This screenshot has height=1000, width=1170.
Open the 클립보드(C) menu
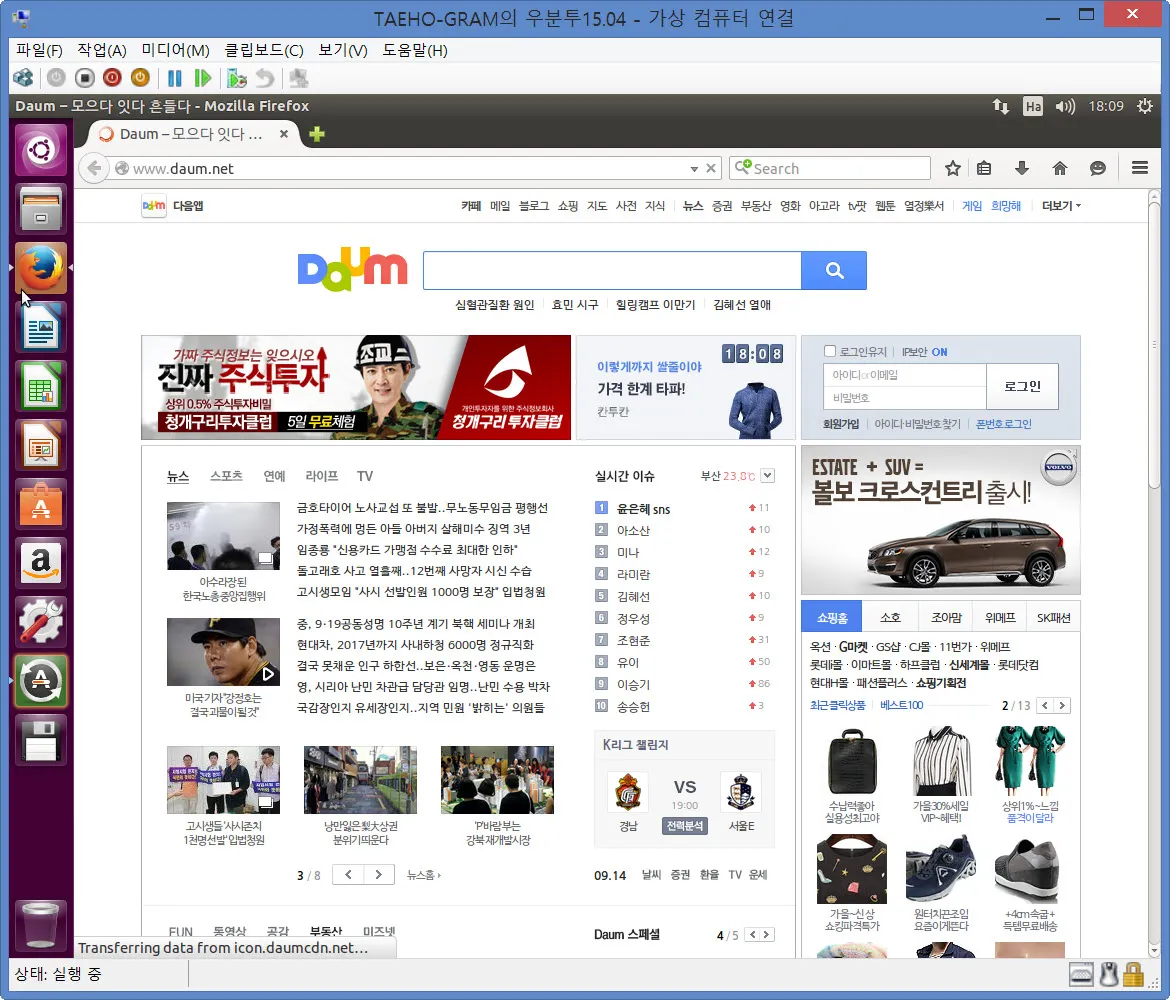(264, 50)
